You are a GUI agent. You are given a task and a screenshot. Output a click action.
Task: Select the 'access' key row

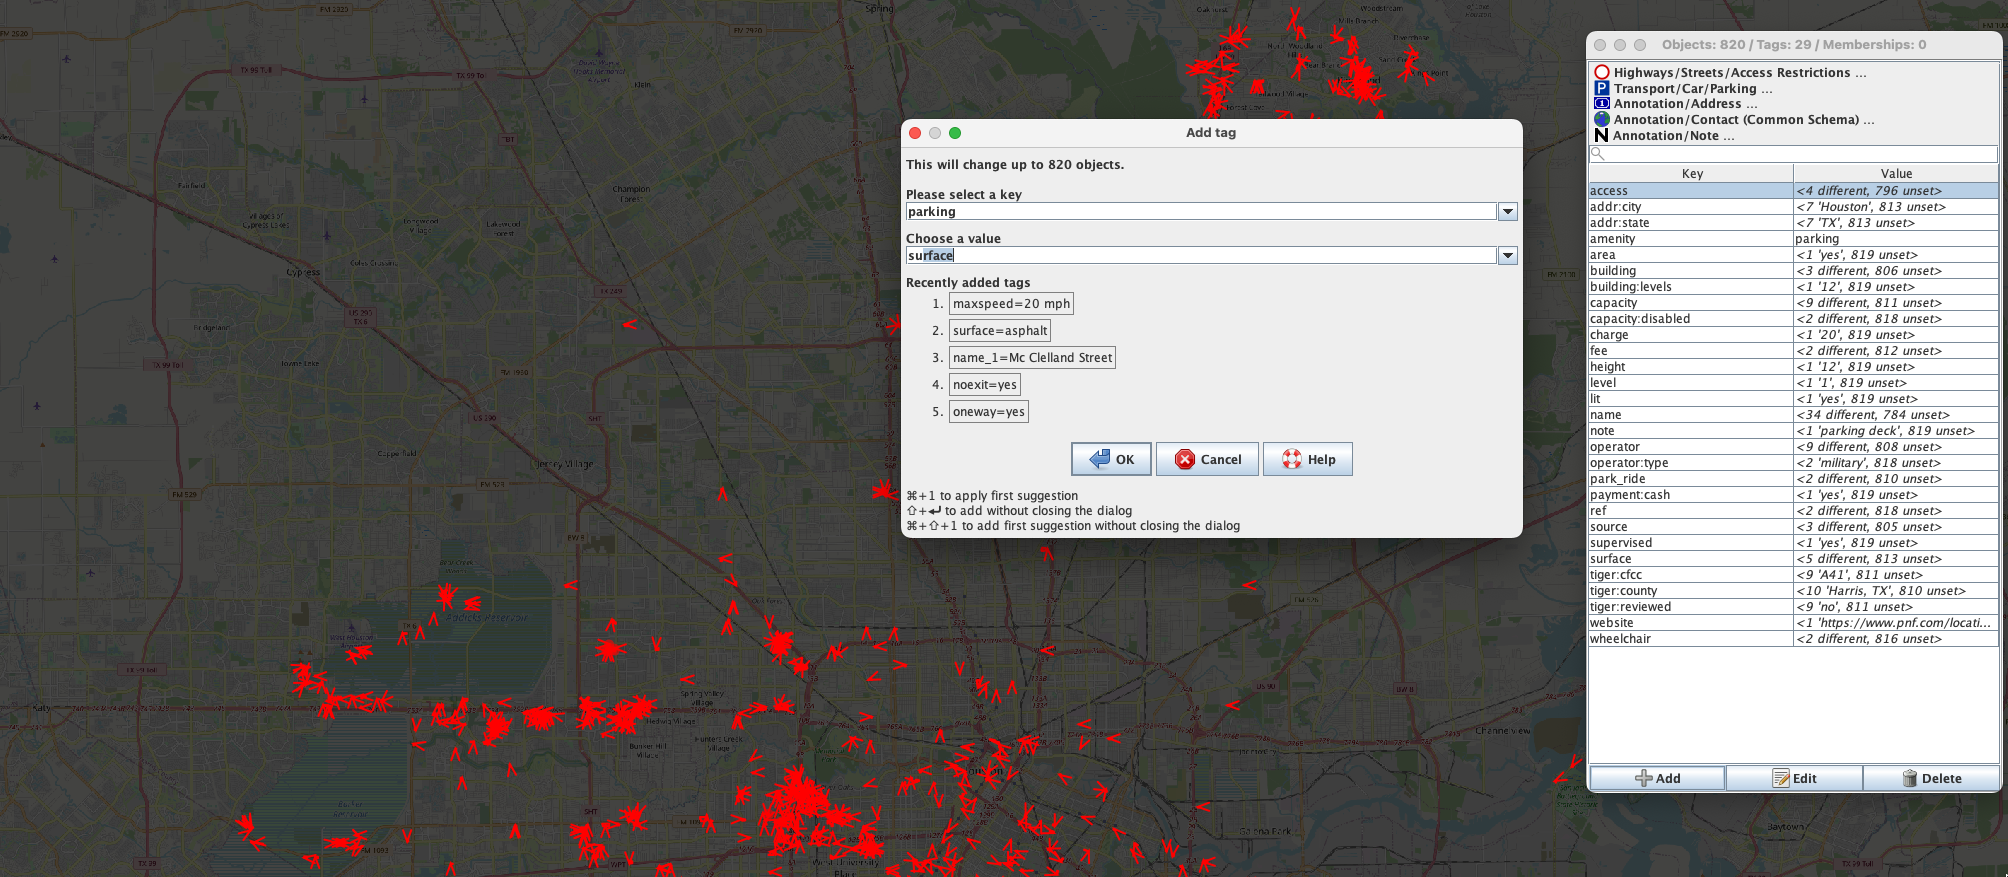coord(1691,191)
